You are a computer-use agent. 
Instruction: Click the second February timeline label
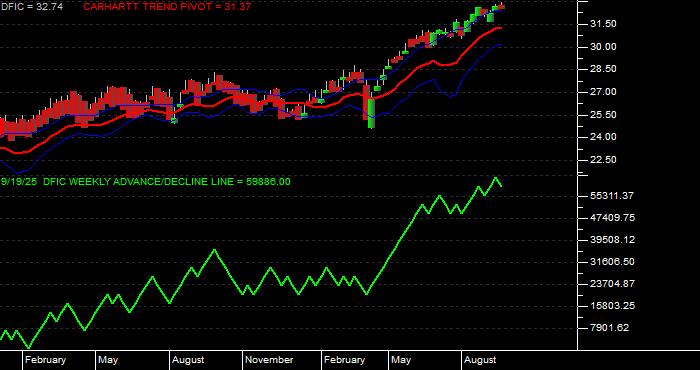point(345,360)
